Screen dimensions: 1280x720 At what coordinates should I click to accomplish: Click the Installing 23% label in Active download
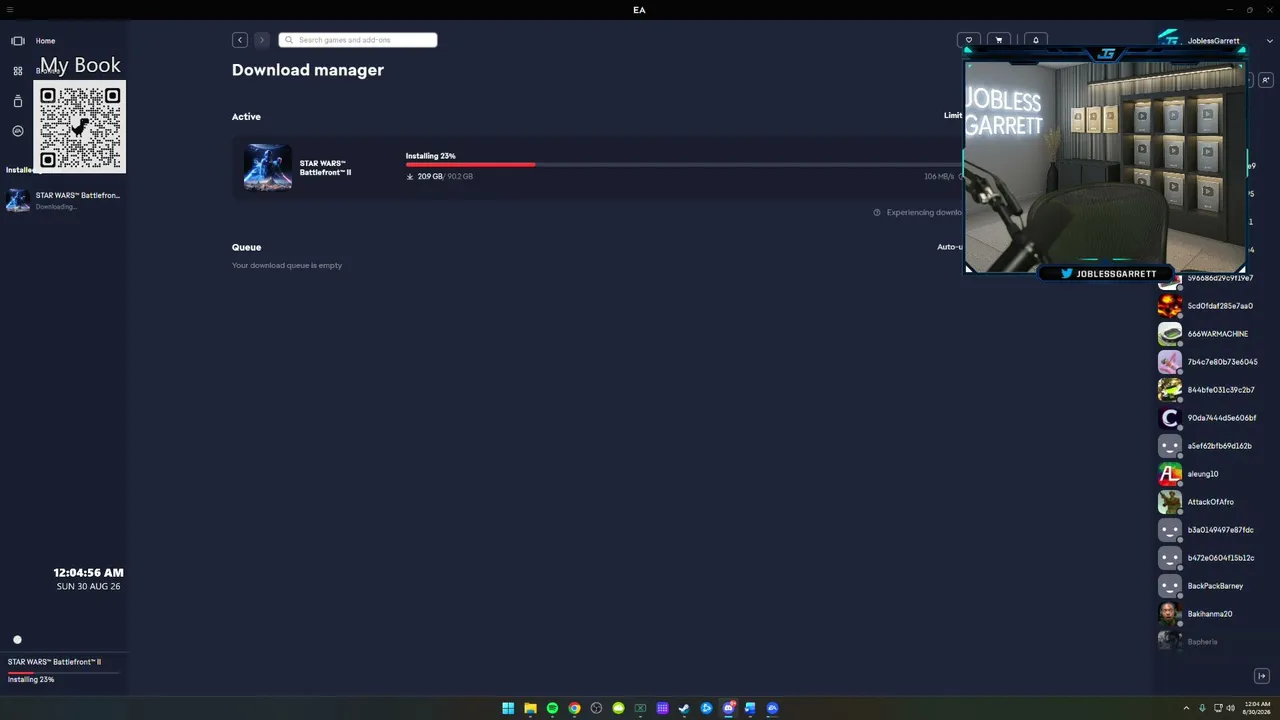[430, 156]
